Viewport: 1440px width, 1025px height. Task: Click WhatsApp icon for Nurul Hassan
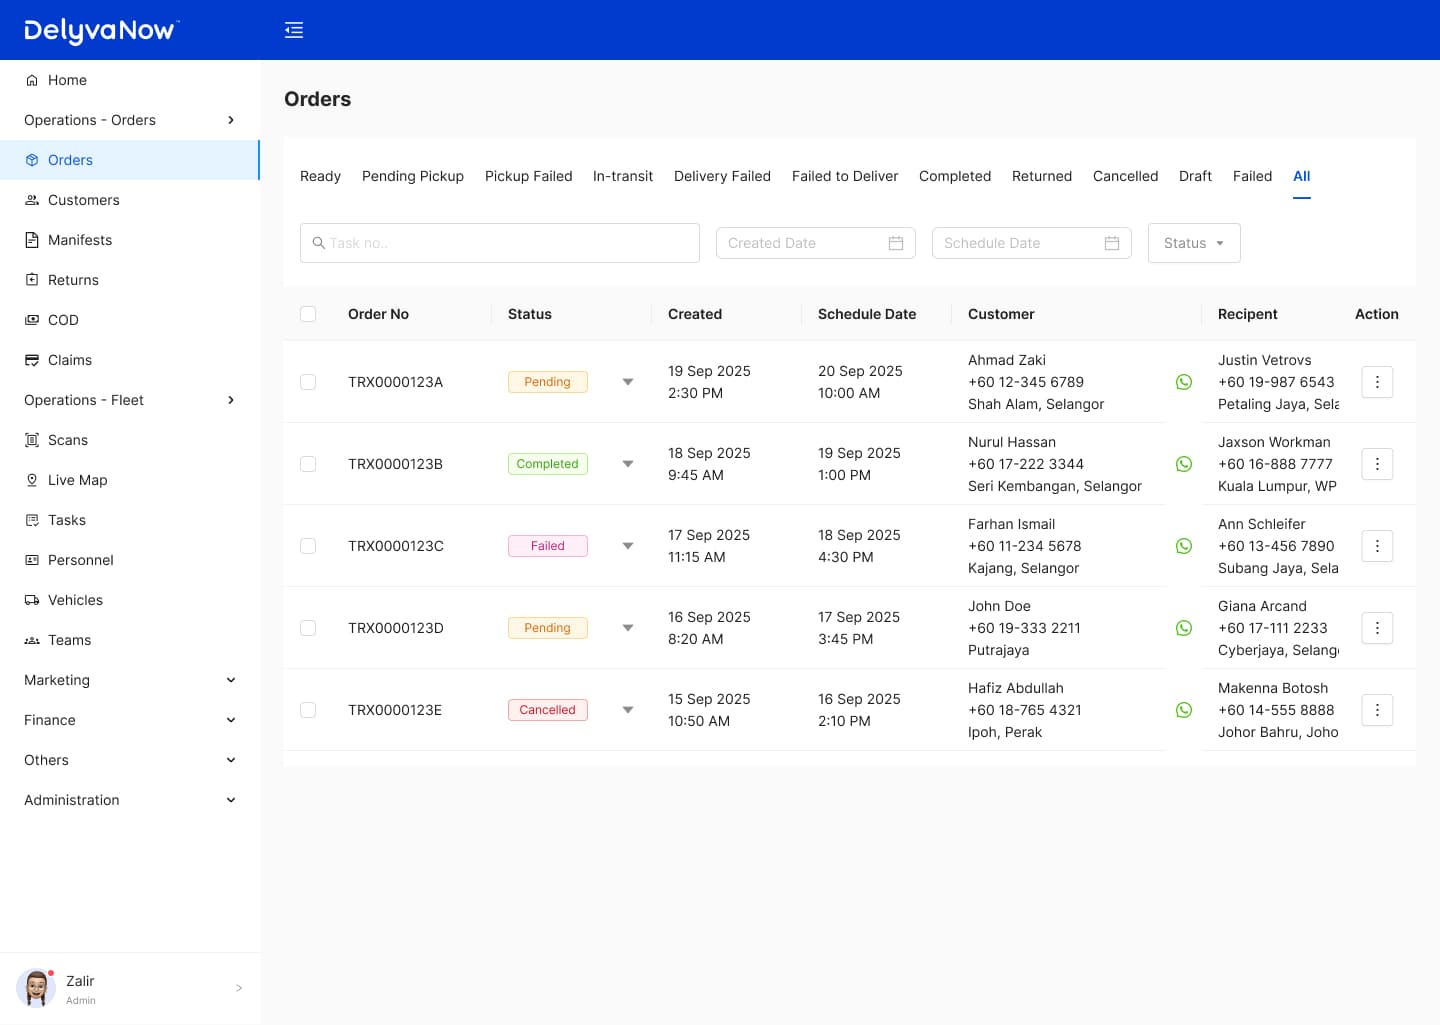(x=1184, y=464)
